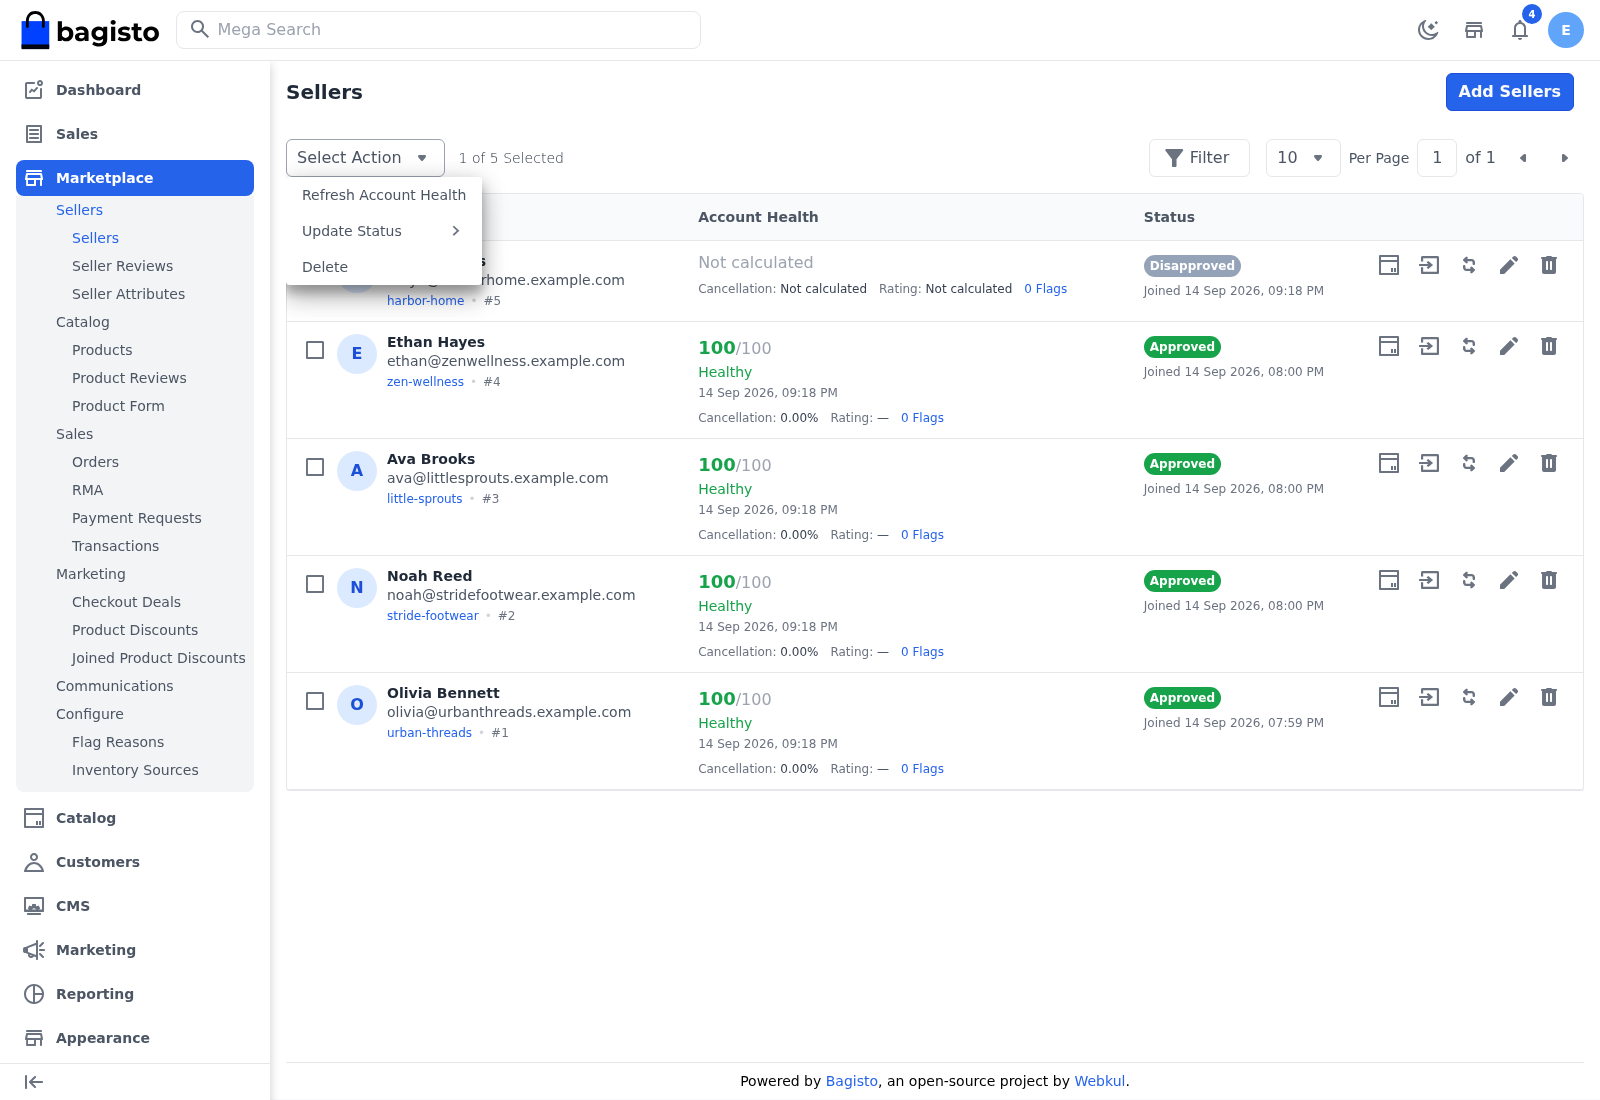
Task: Click the products icon in Ava Brooks row
Action: (1389, 463)
